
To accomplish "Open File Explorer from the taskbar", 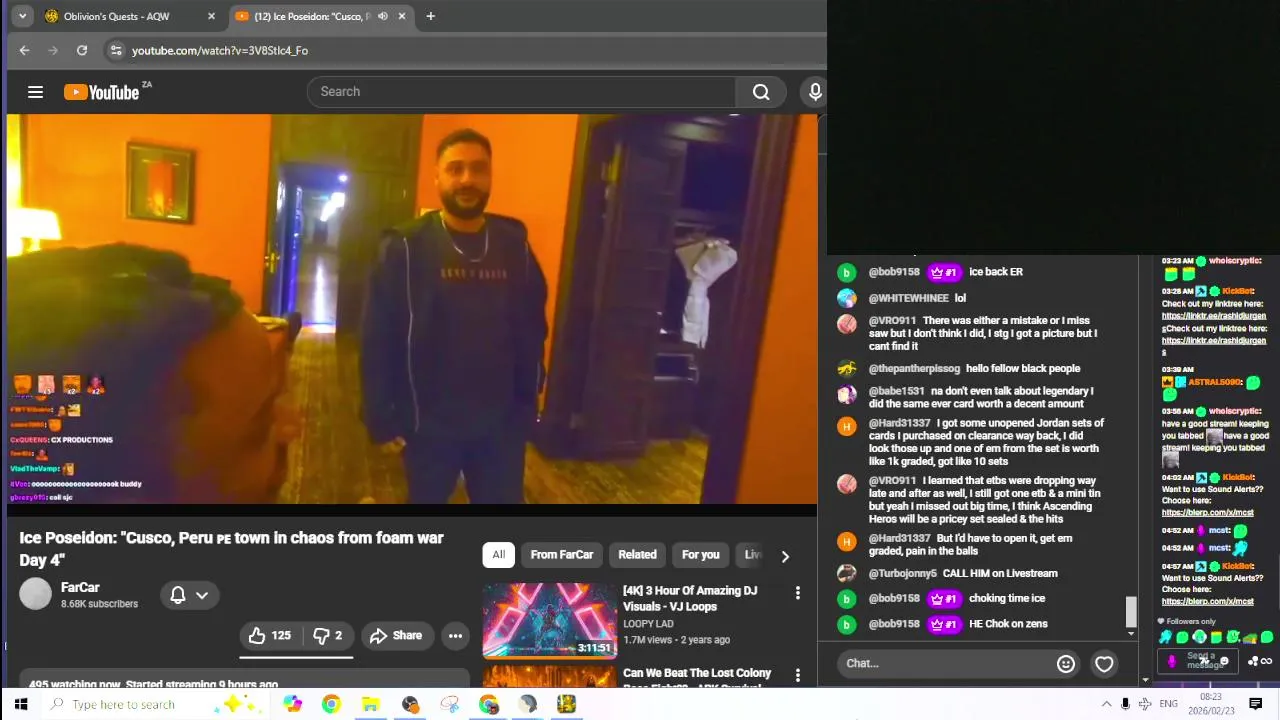I will pos(370,704).
